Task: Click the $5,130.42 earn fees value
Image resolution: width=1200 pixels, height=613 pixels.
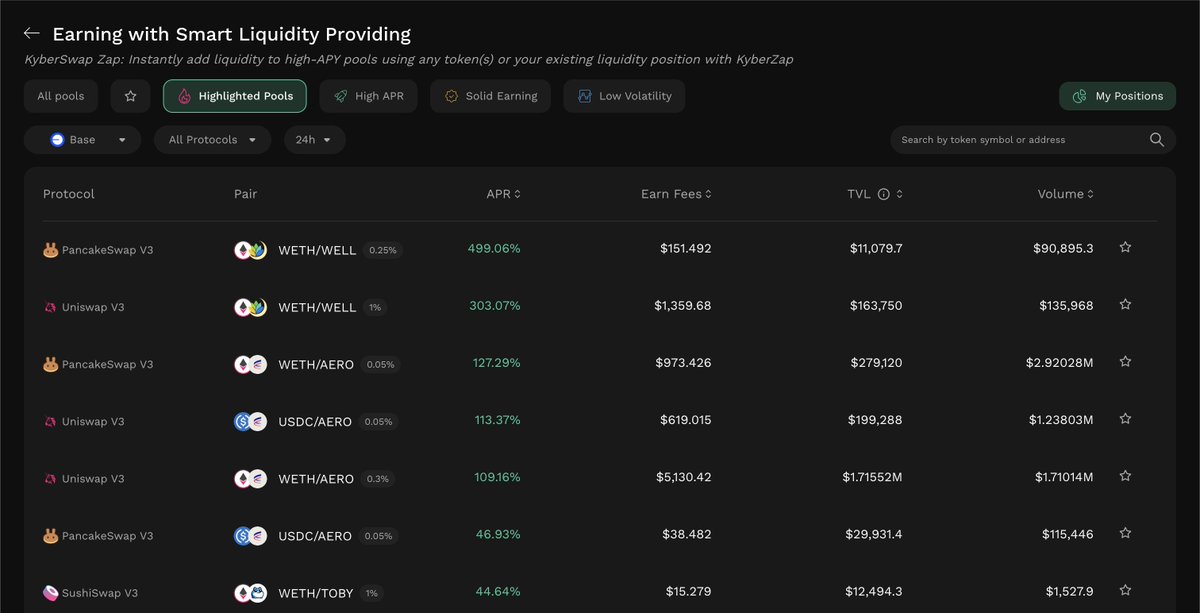Action: coord(683,477)
